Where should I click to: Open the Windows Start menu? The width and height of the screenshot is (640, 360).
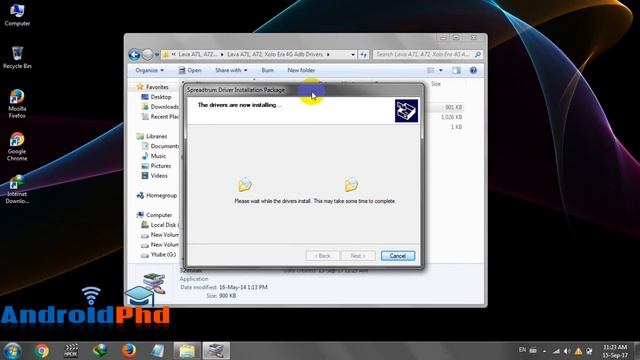pos(12,351)
